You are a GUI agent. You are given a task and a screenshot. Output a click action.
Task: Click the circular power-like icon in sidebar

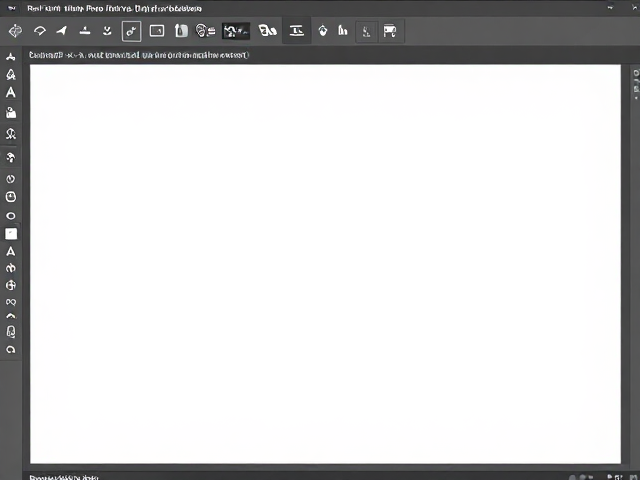point(11,179)
